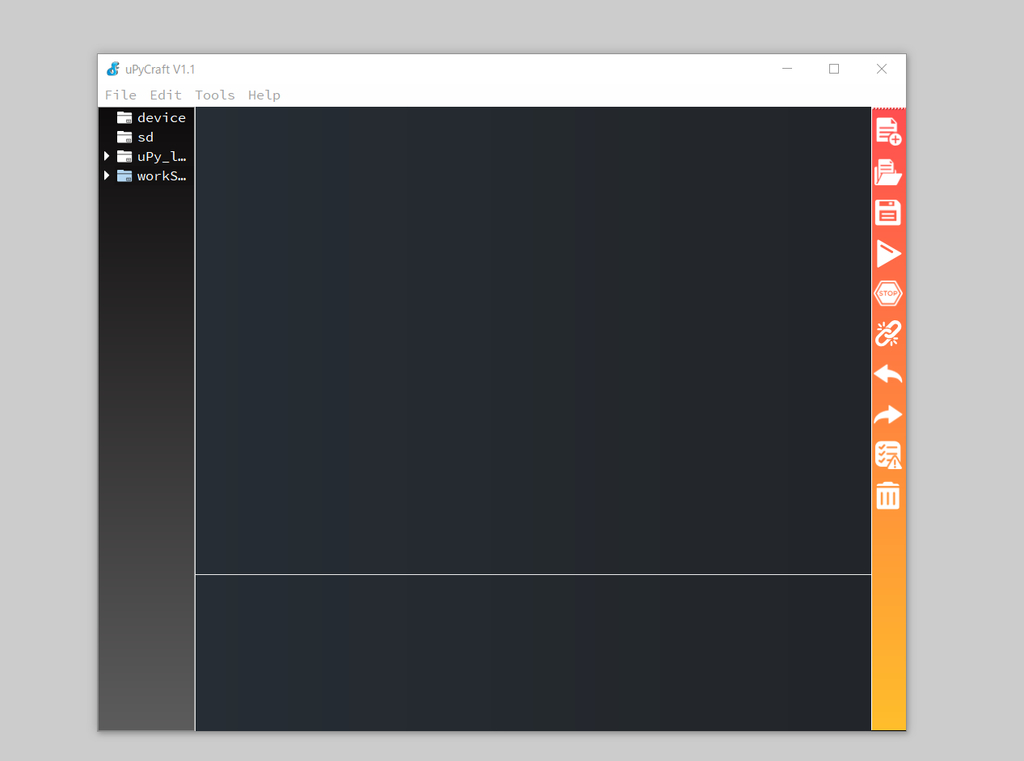Click the device folder icon

point(124,118)
